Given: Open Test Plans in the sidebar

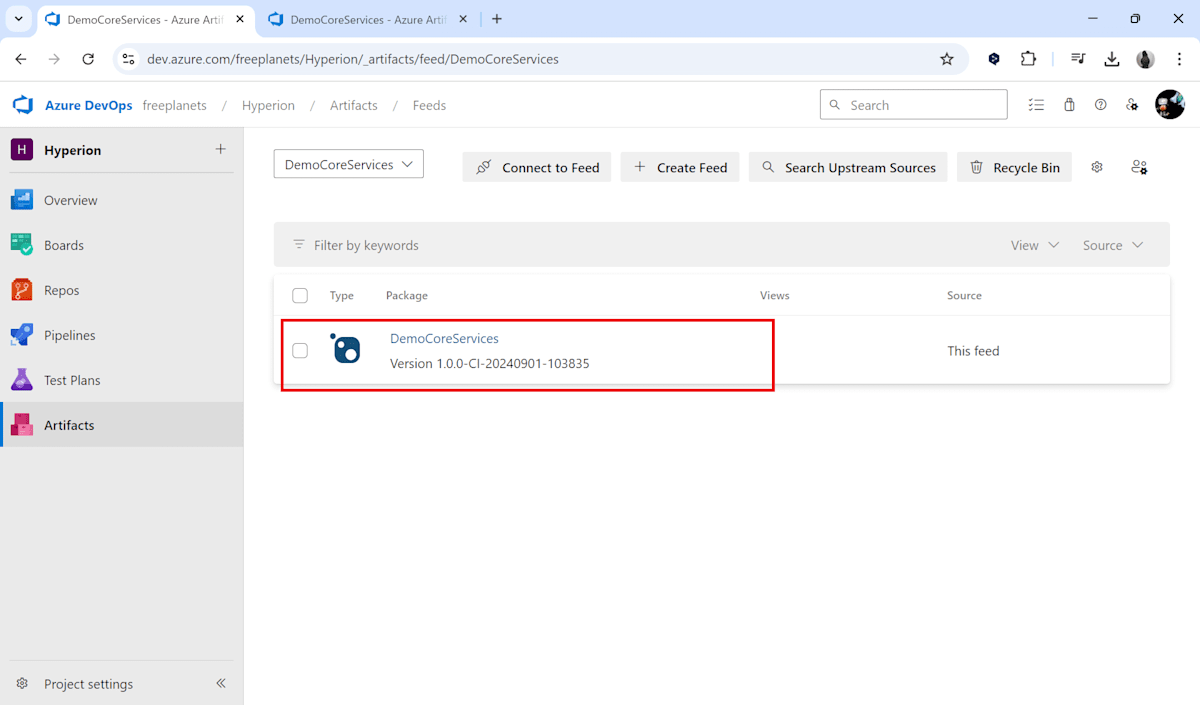Looking at the screenshot, I should (121, 380).
